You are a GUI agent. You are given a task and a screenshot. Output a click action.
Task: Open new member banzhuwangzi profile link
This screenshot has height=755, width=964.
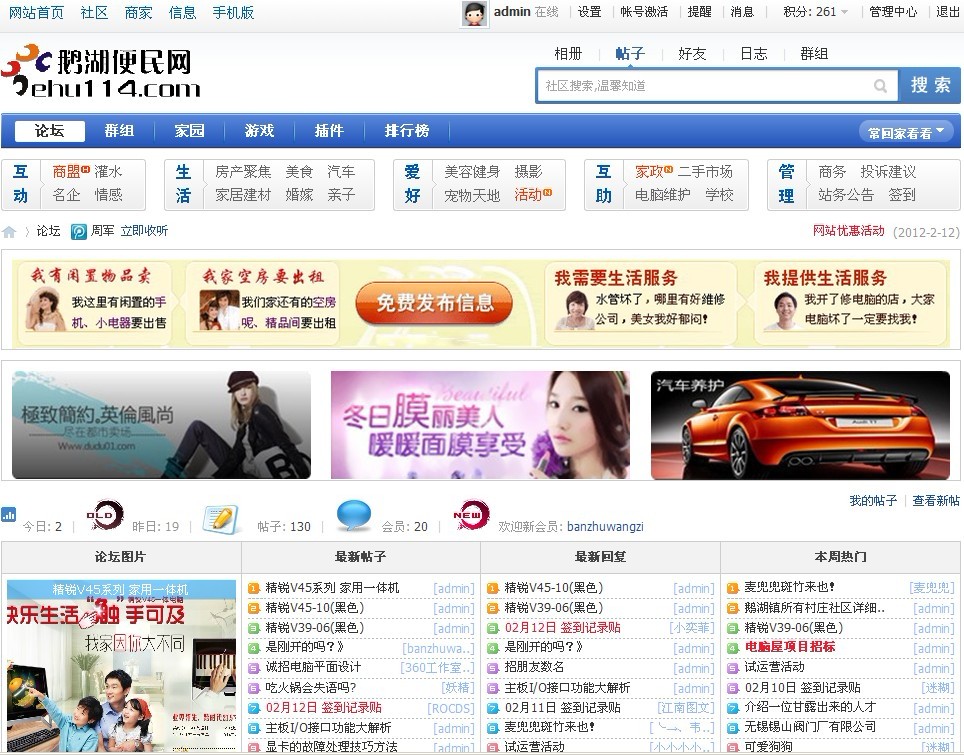click(x=605, y=527)
